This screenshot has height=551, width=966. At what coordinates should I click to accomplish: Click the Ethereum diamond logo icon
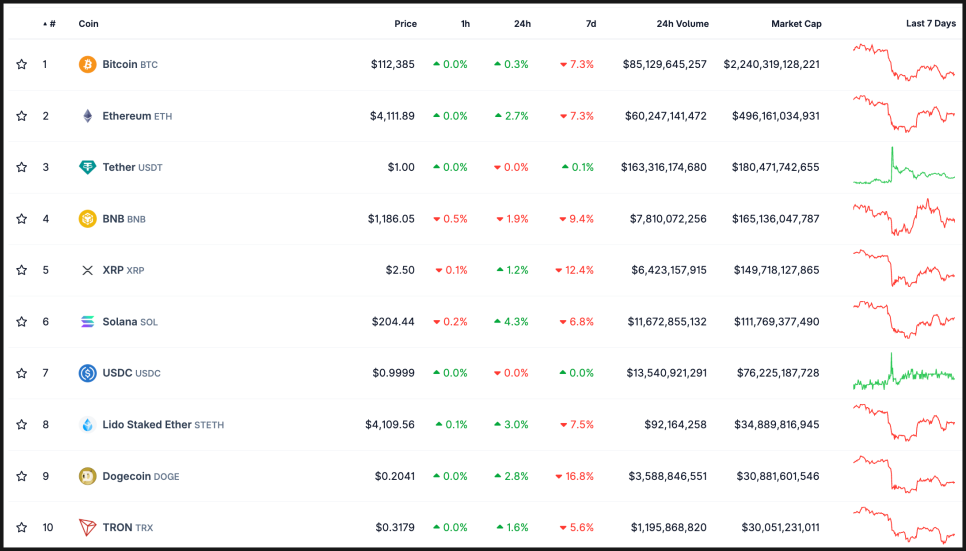click(x=88, y=116)
